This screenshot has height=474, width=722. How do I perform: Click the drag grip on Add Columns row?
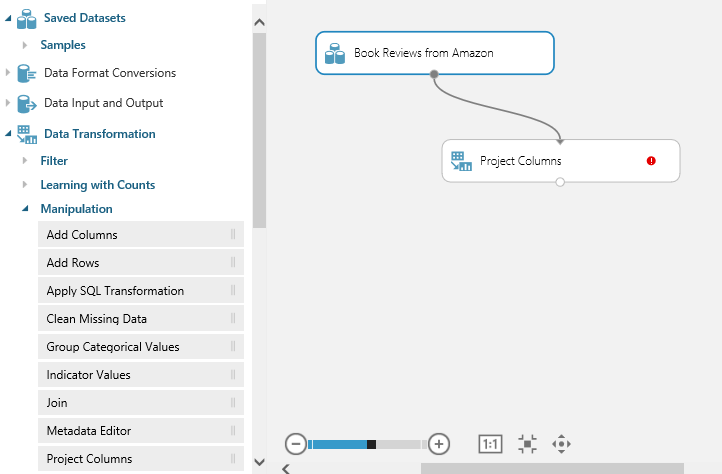click(233, 234)
